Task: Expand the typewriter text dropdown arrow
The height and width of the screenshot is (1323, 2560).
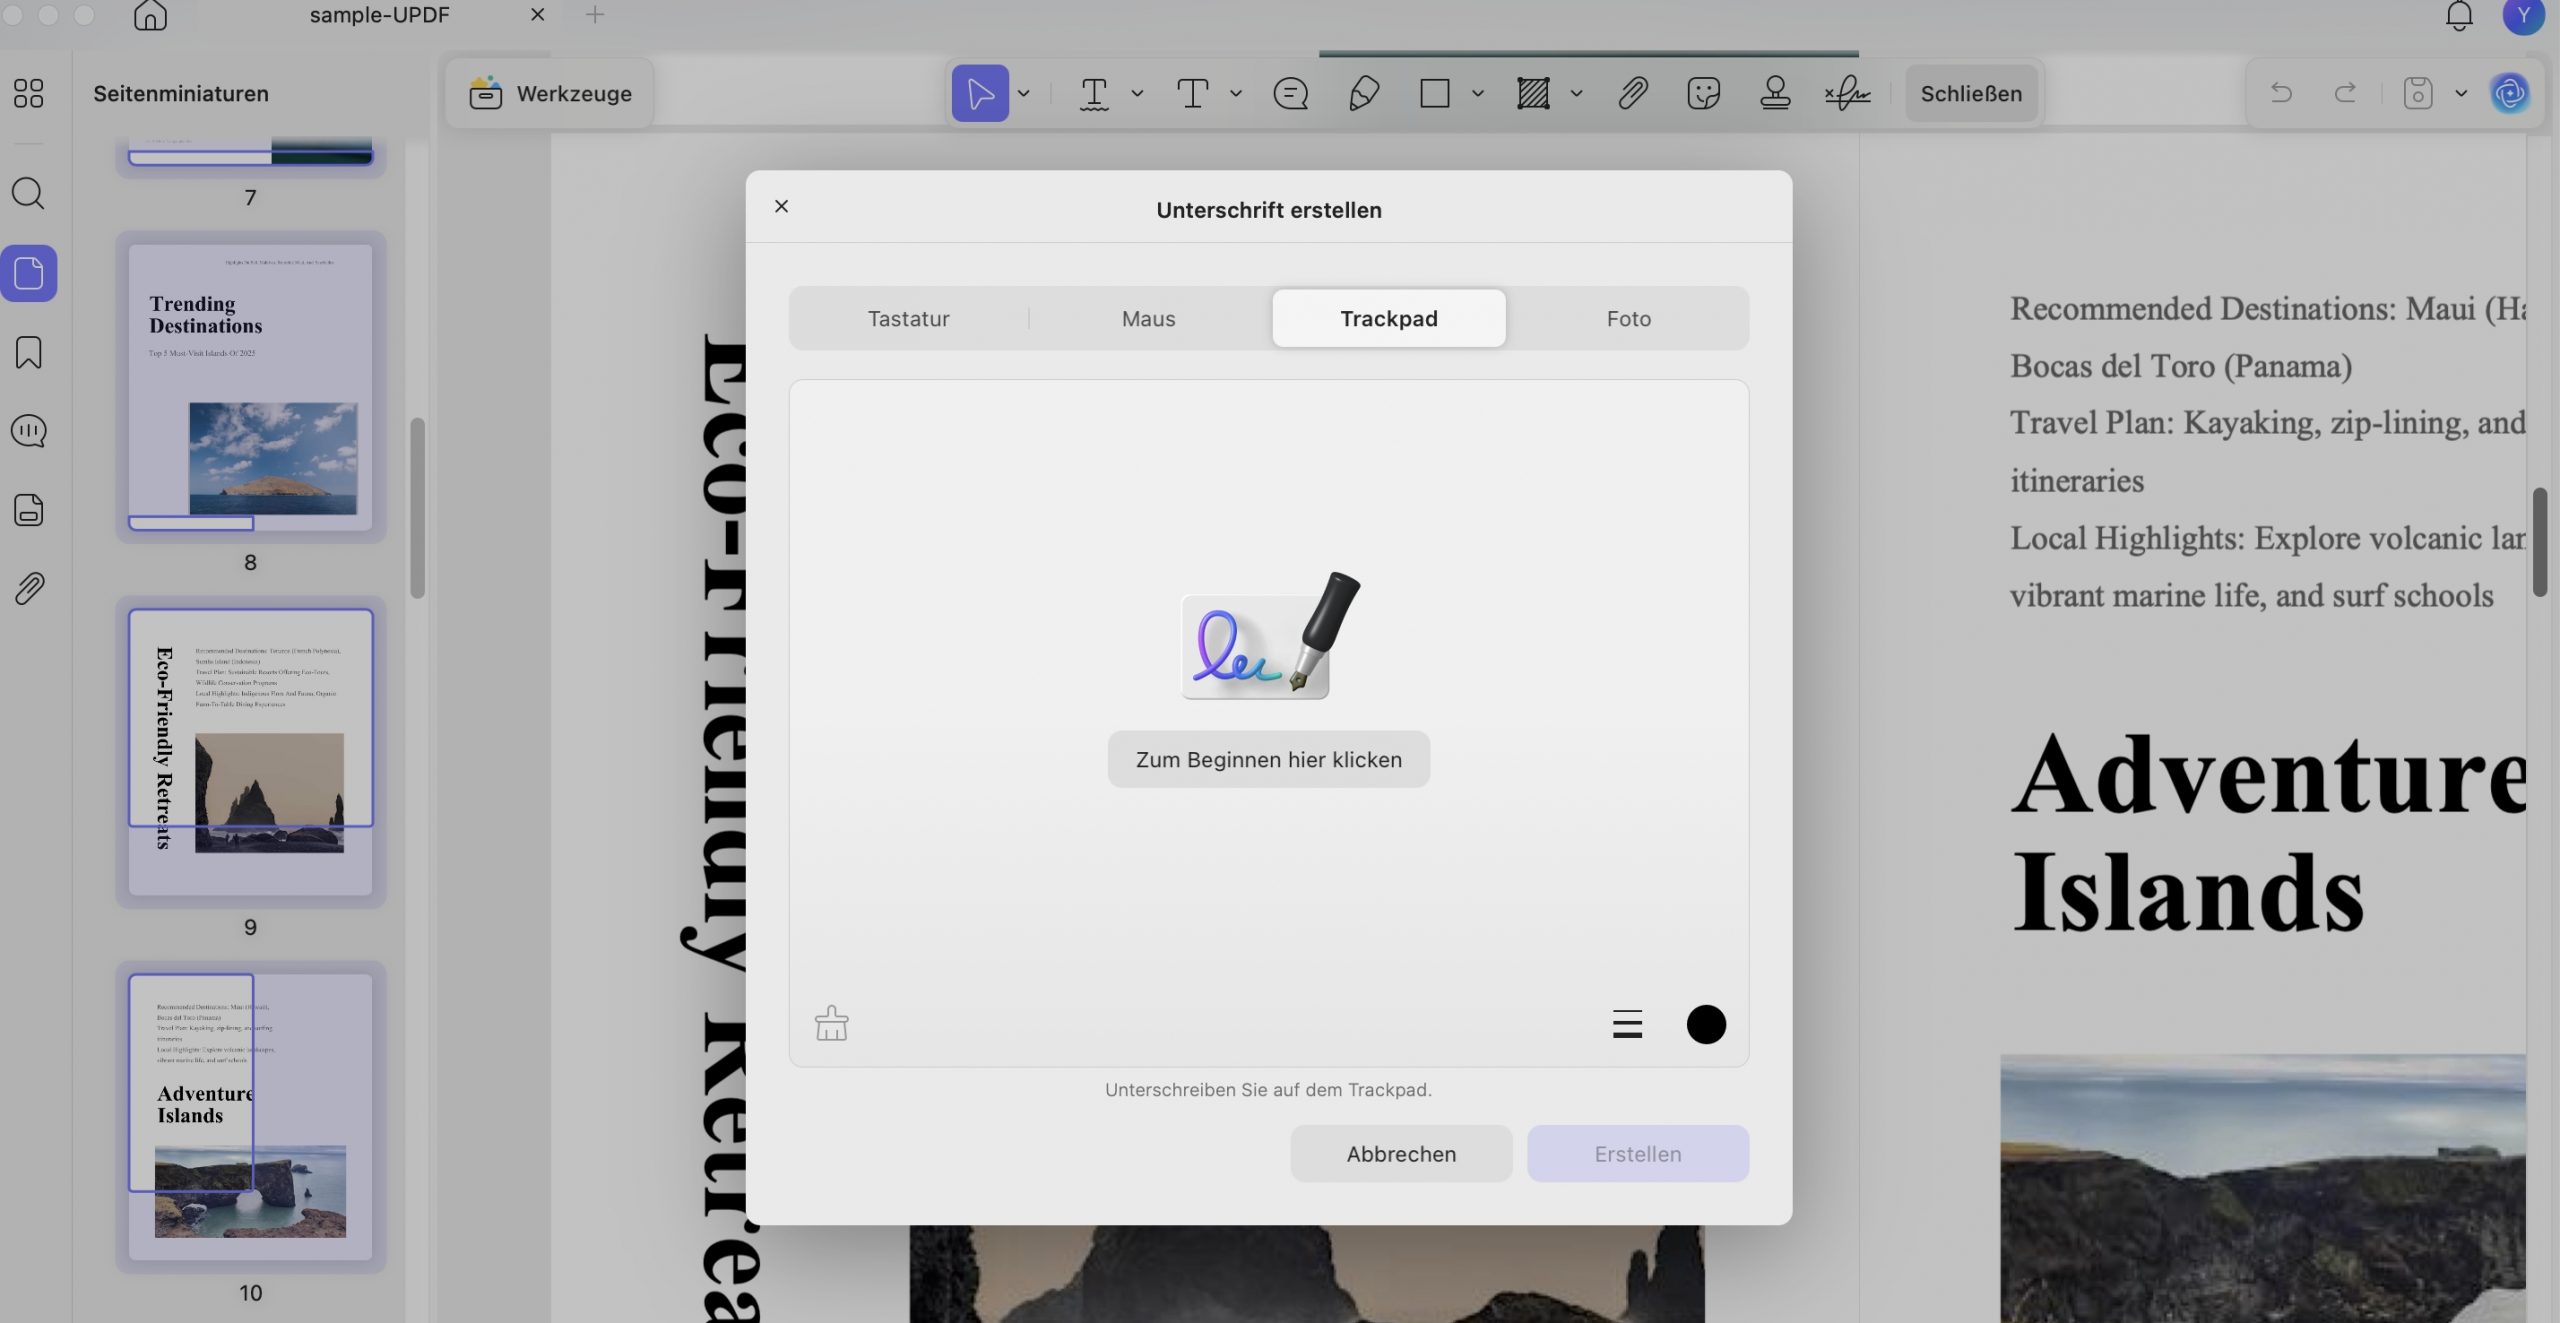Action: pos(1236,93)
